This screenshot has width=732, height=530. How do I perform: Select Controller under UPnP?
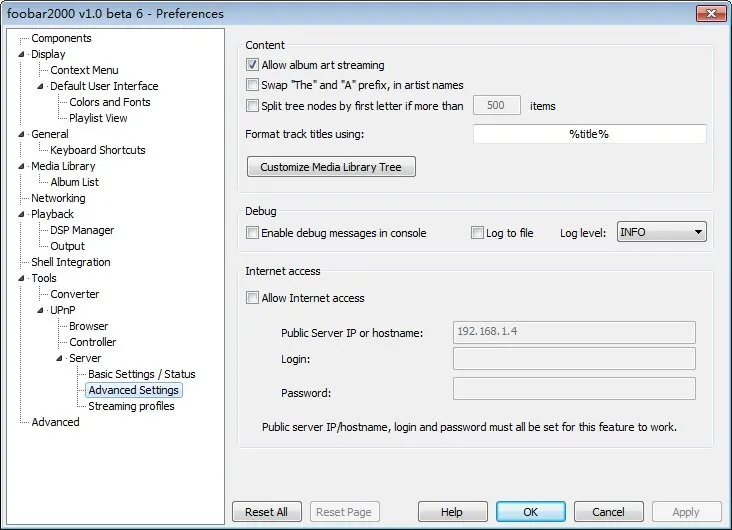[x=92, y=342]
